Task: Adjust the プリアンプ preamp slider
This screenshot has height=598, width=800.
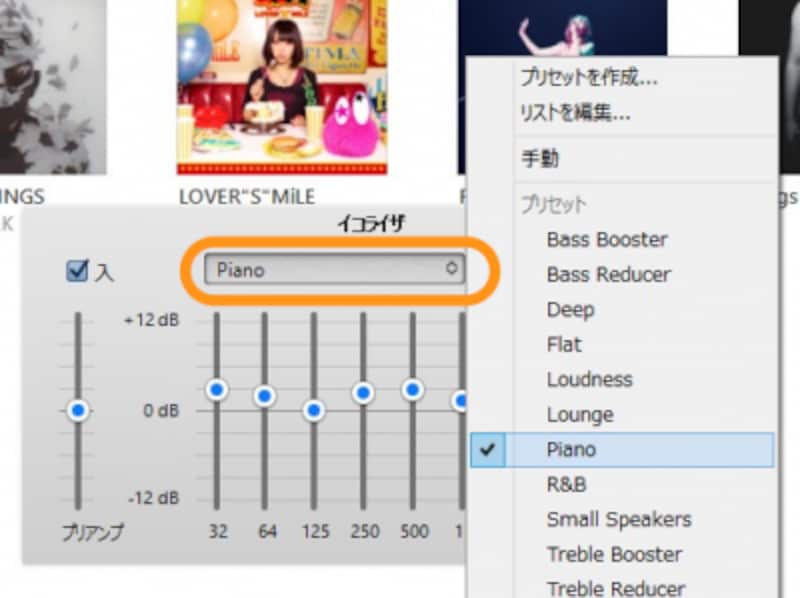Action: pyautogui.click(x=79, y=410)
